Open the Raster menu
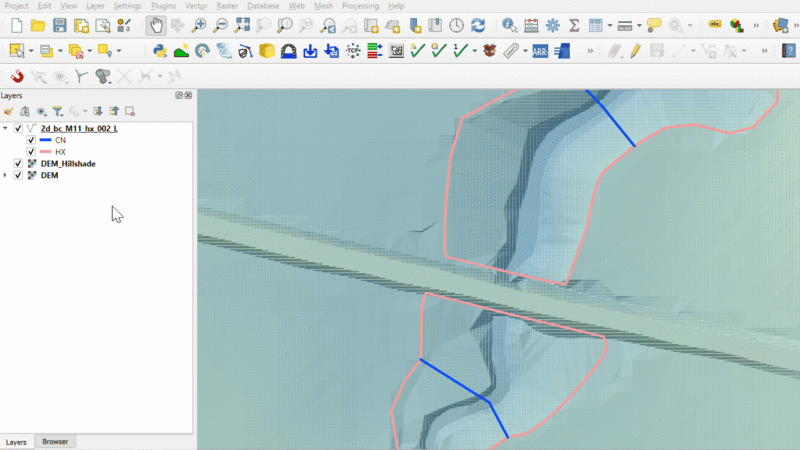This screenshot has height=450, width=800. point(225,6)
